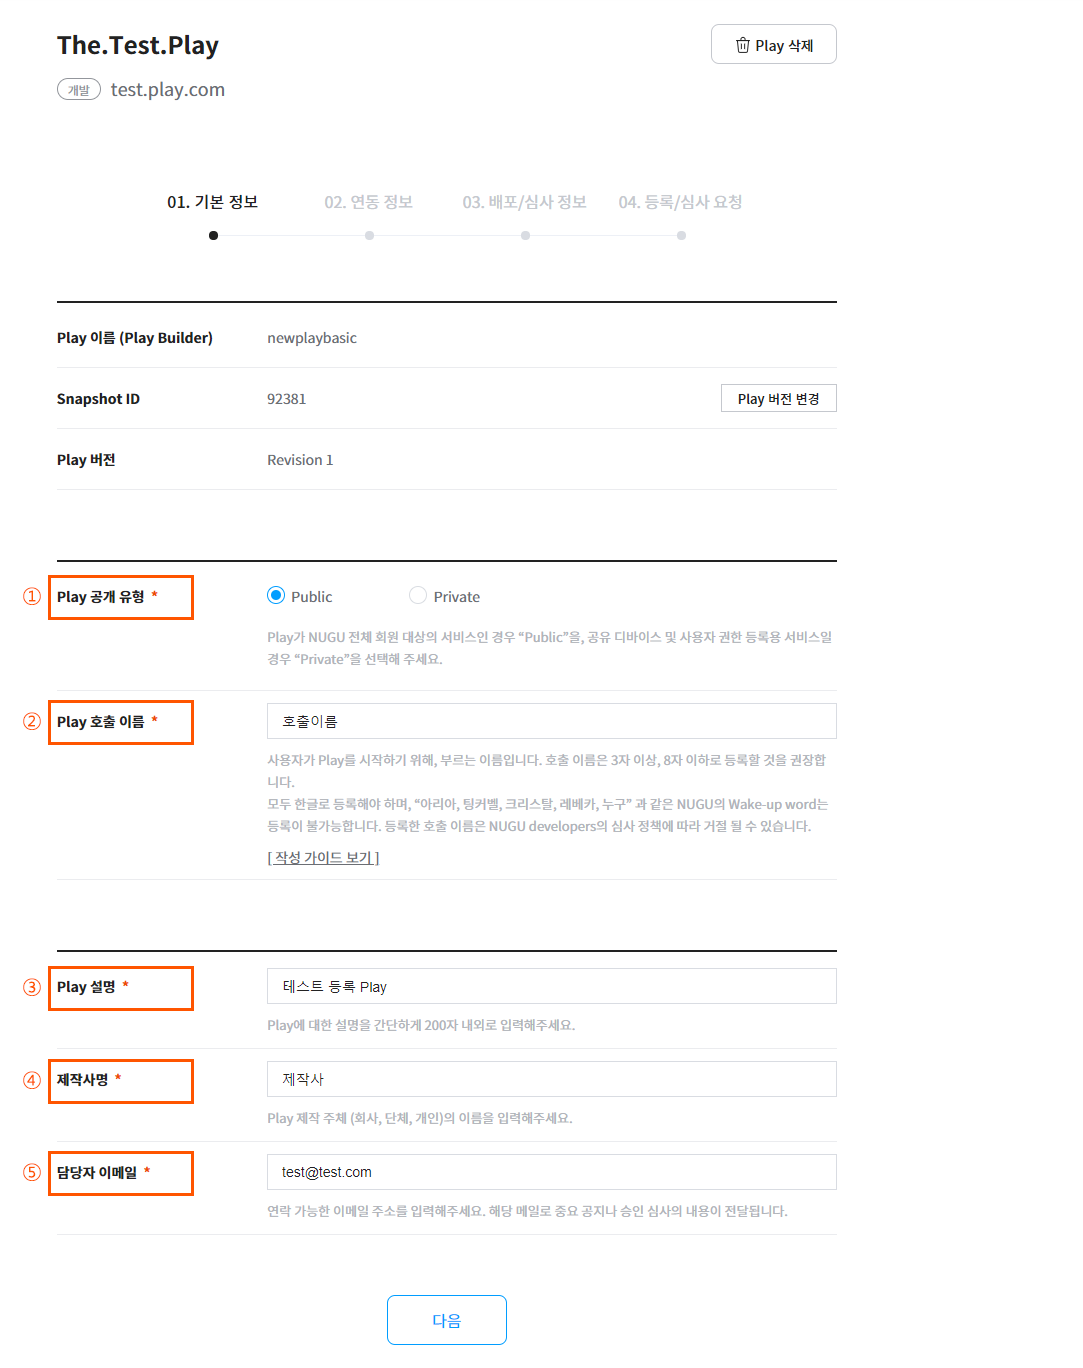Viewport: 1083px width, 1368px height.
Task: Switch to the 02. 연동 정보 step
Action: 369,203
